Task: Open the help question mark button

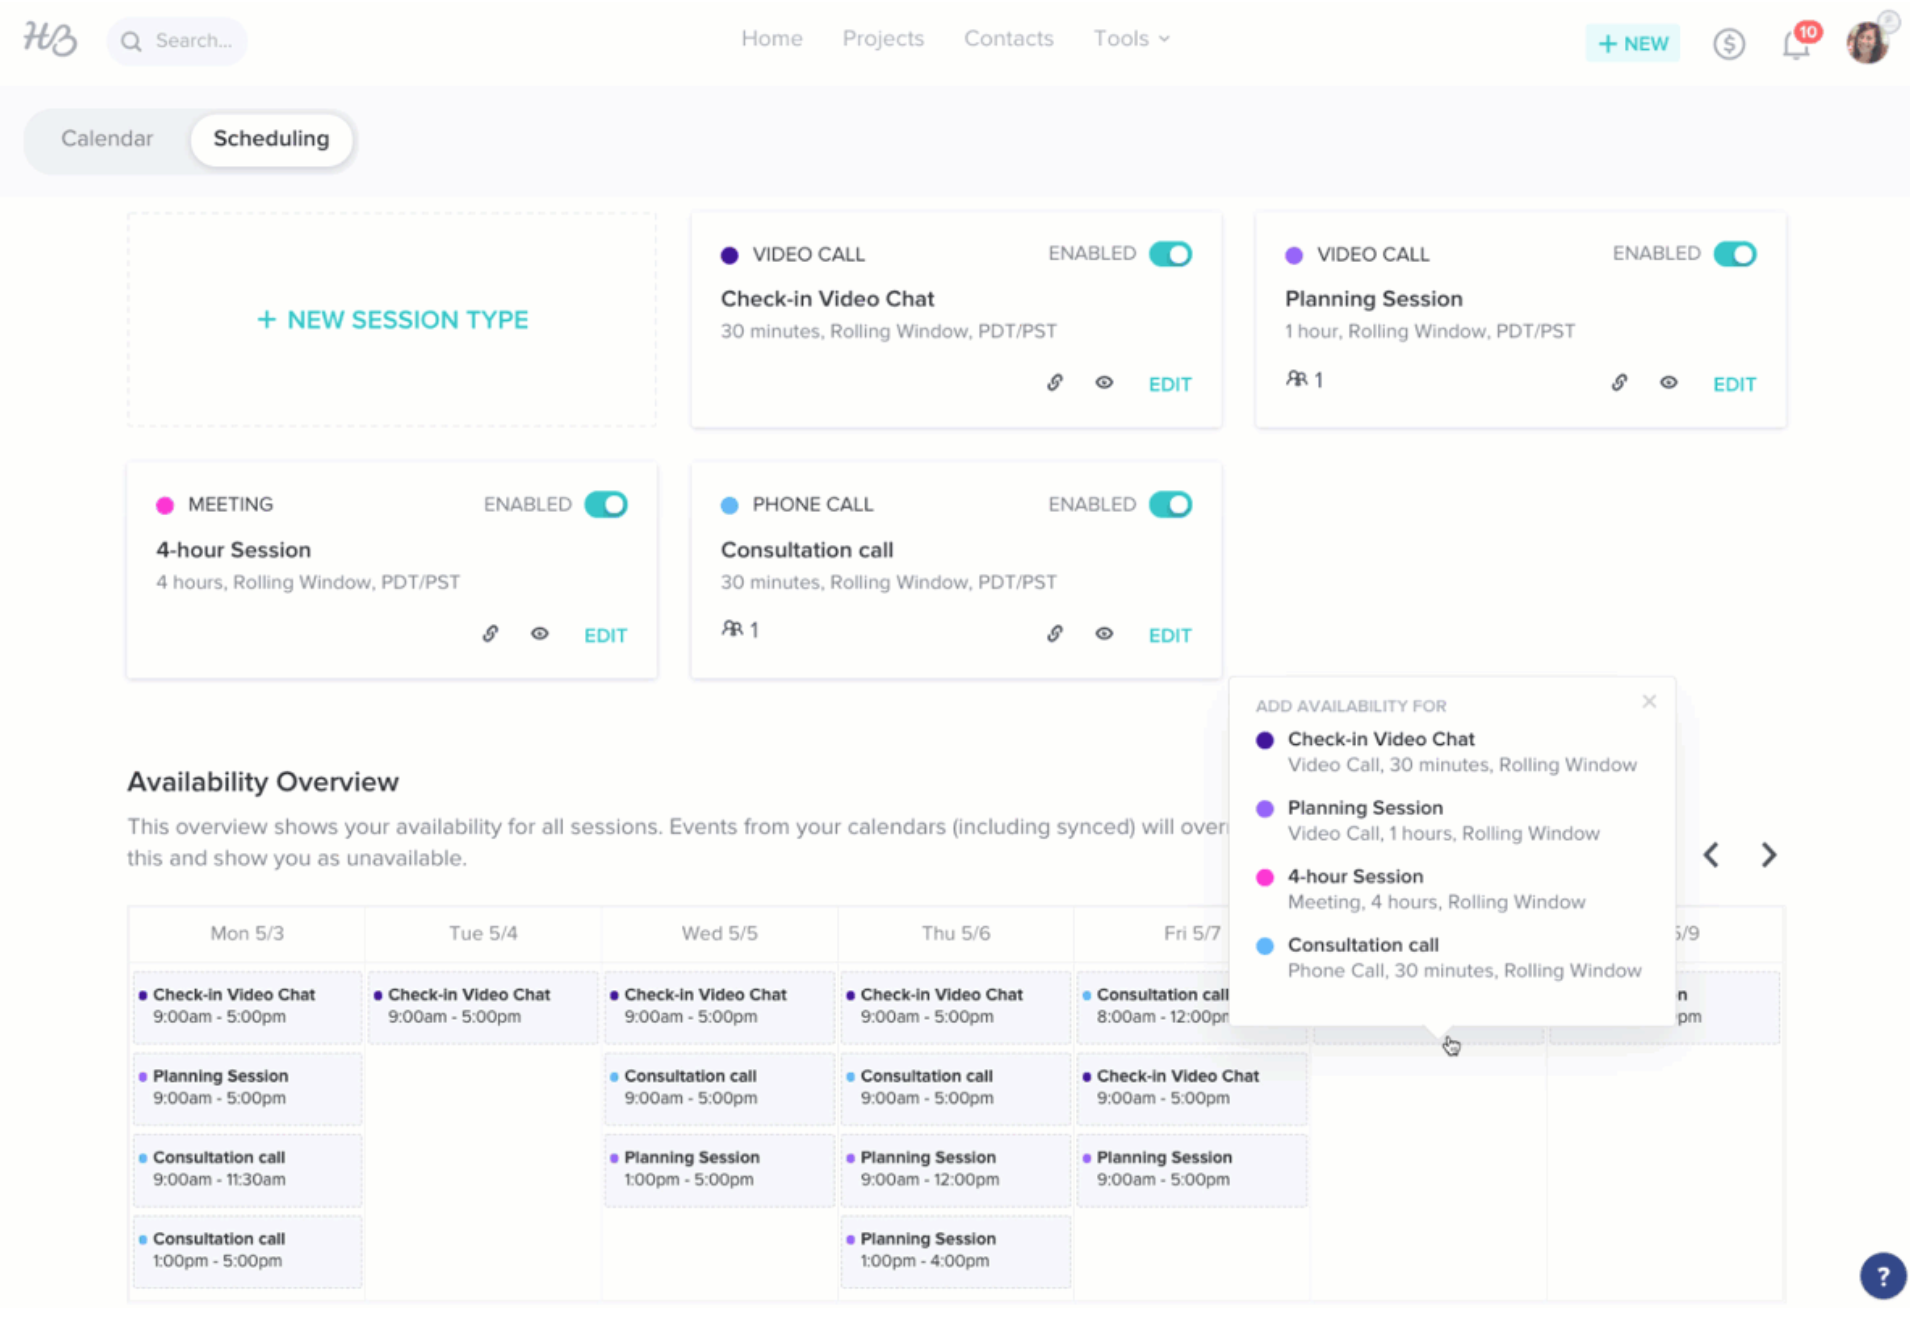Action: [1882, 1276]
